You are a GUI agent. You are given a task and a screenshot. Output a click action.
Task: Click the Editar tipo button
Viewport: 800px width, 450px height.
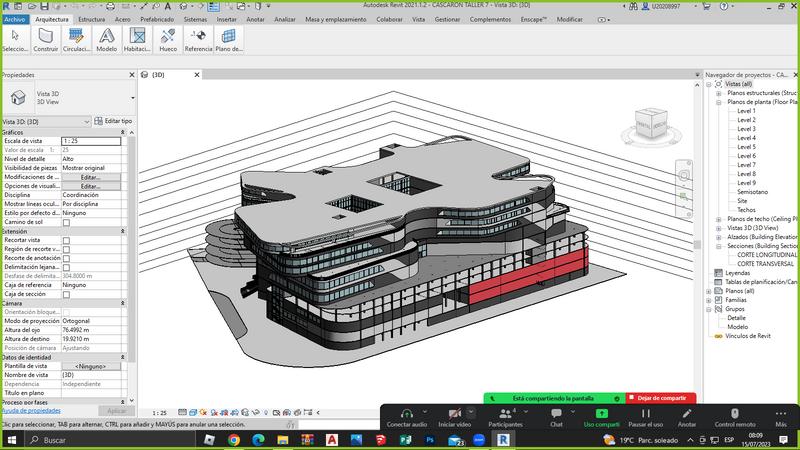coord(112,121)
